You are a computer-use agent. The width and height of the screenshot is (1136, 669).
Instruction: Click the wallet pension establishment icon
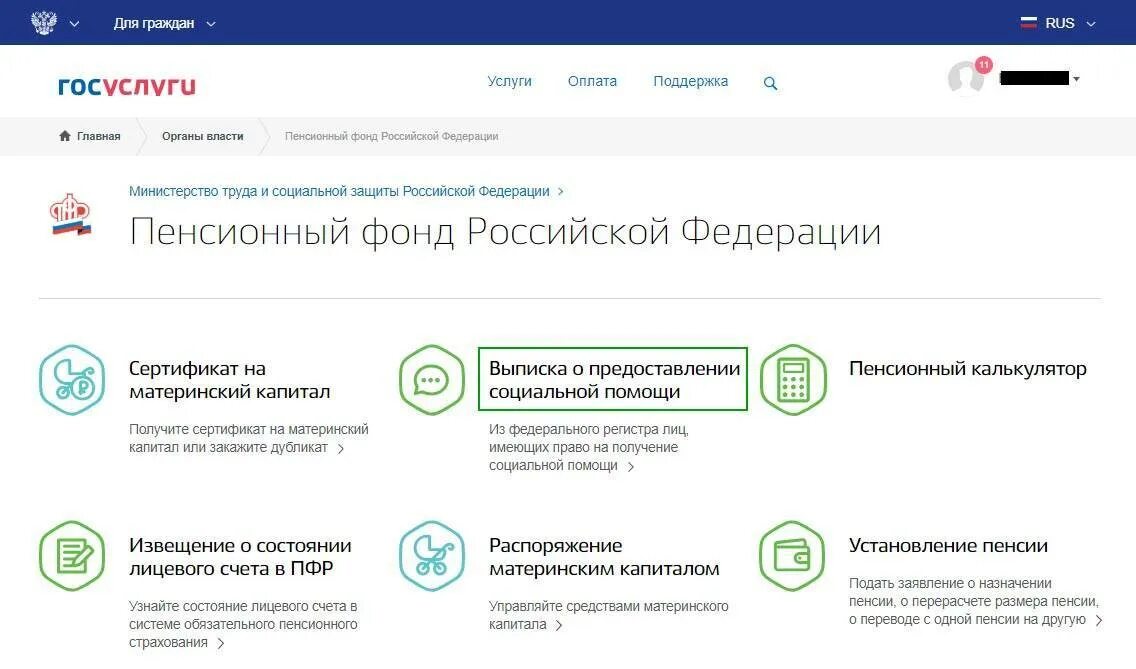click(x=792, y=556)
